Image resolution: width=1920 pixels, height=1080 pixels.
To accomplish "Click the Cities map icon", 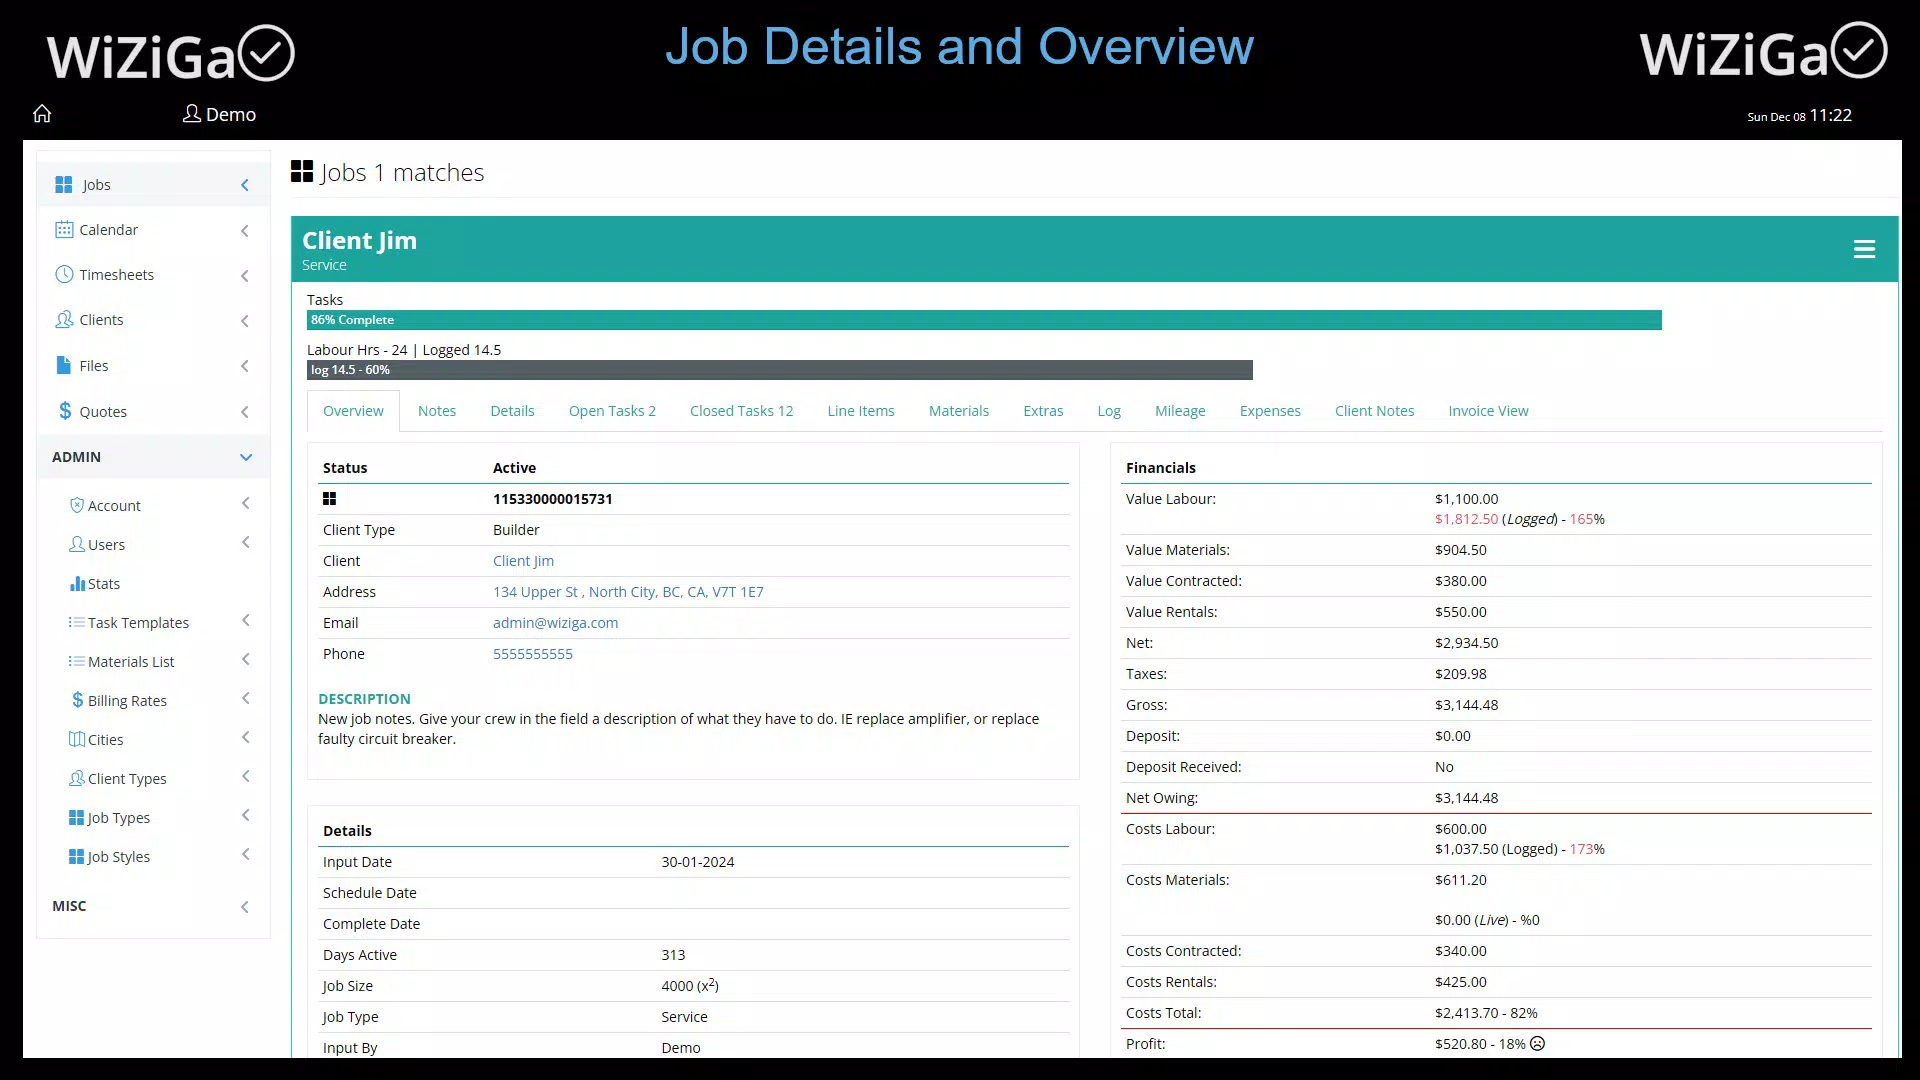I will 77,740.
